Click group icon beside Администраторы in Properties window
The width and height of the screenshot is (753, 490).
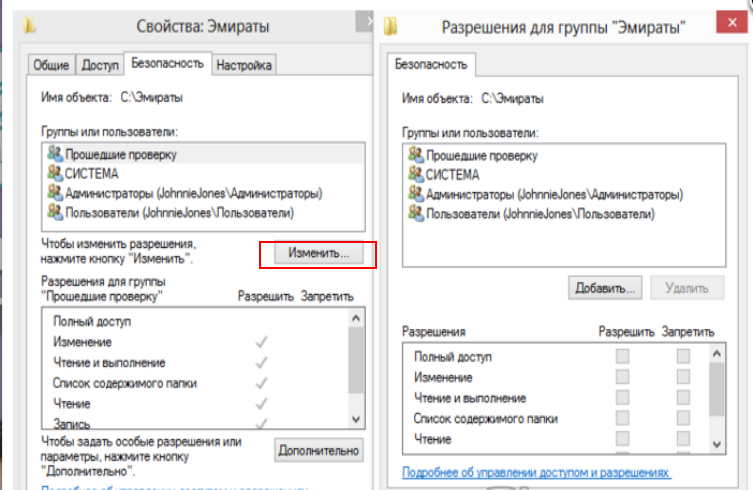coord(55,193)
